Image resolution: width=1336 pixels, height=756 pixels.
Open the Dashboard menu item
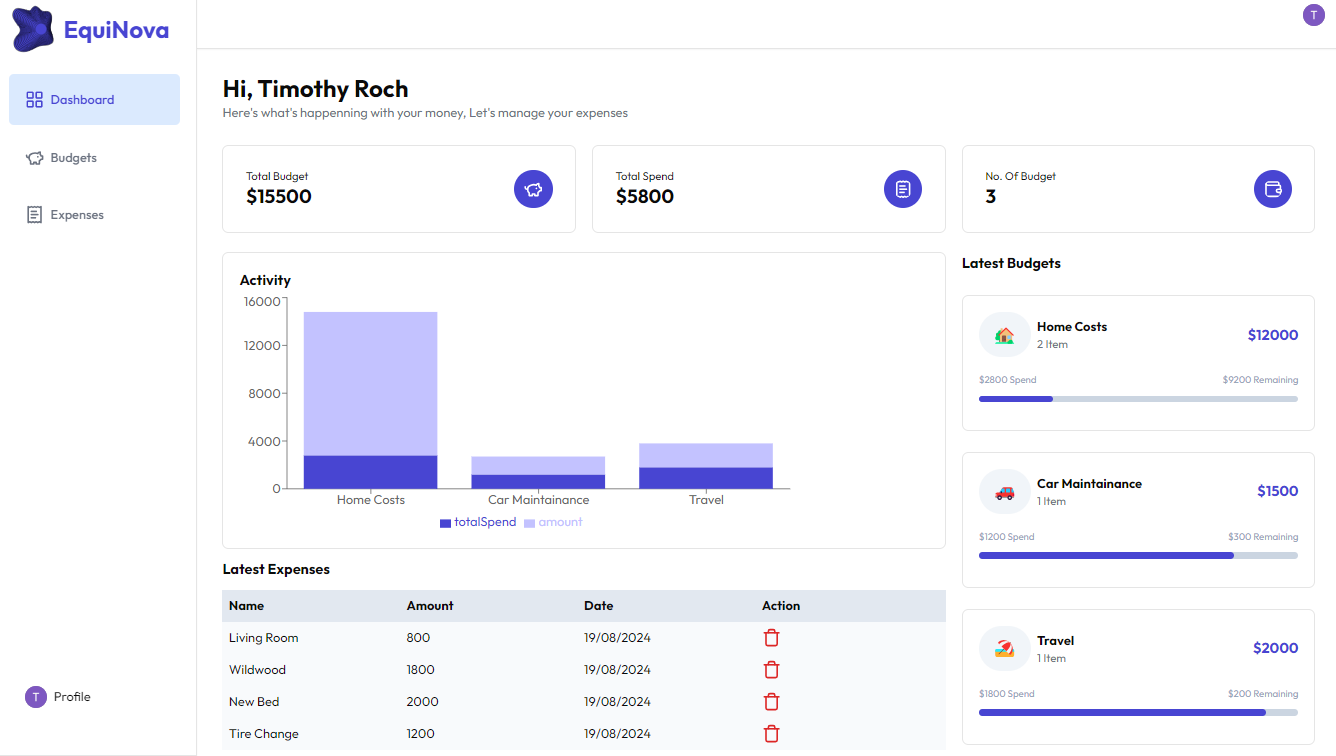tap(94, 100)
